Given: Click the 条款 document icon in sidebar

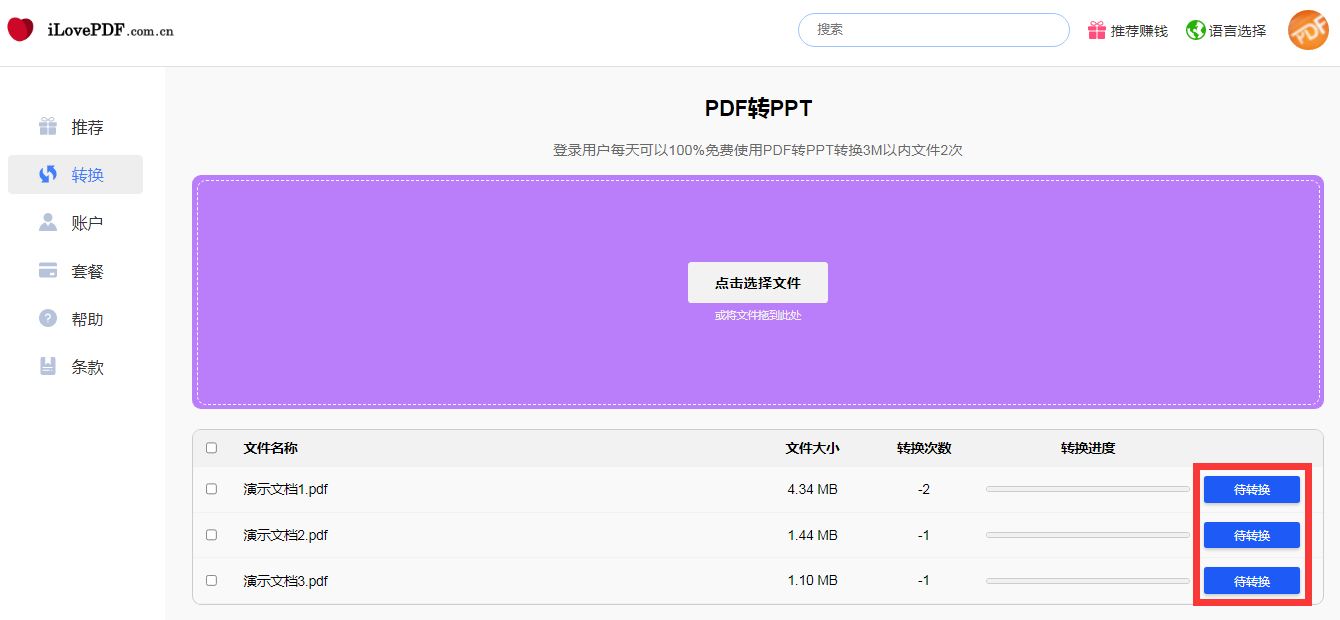Looking at the screenshot, I should pos(48,367).
